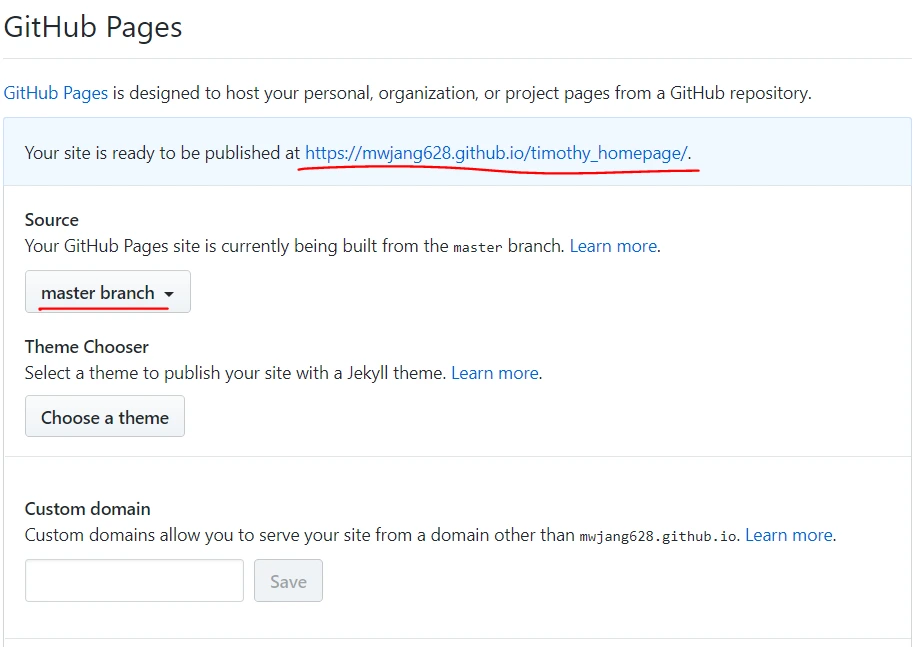The width and height of the screenshot is (920, 647).
Task: Click the 'Your site is ready' banner text
Action: 162,153
